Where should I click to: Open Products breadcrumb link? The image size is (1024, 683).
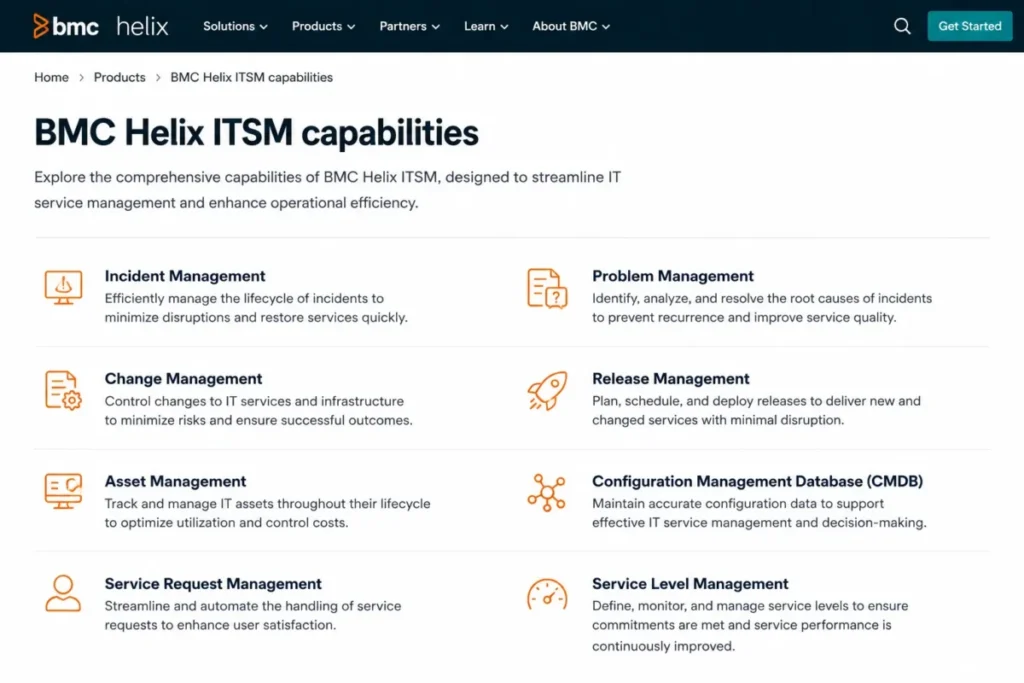click(120, 77)
